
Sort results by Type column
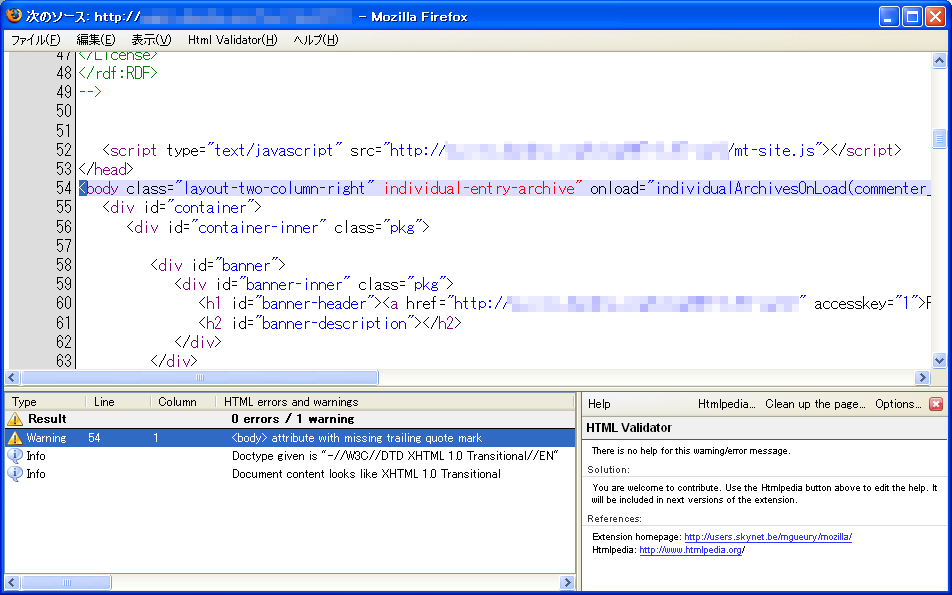(x=46, y=402)
